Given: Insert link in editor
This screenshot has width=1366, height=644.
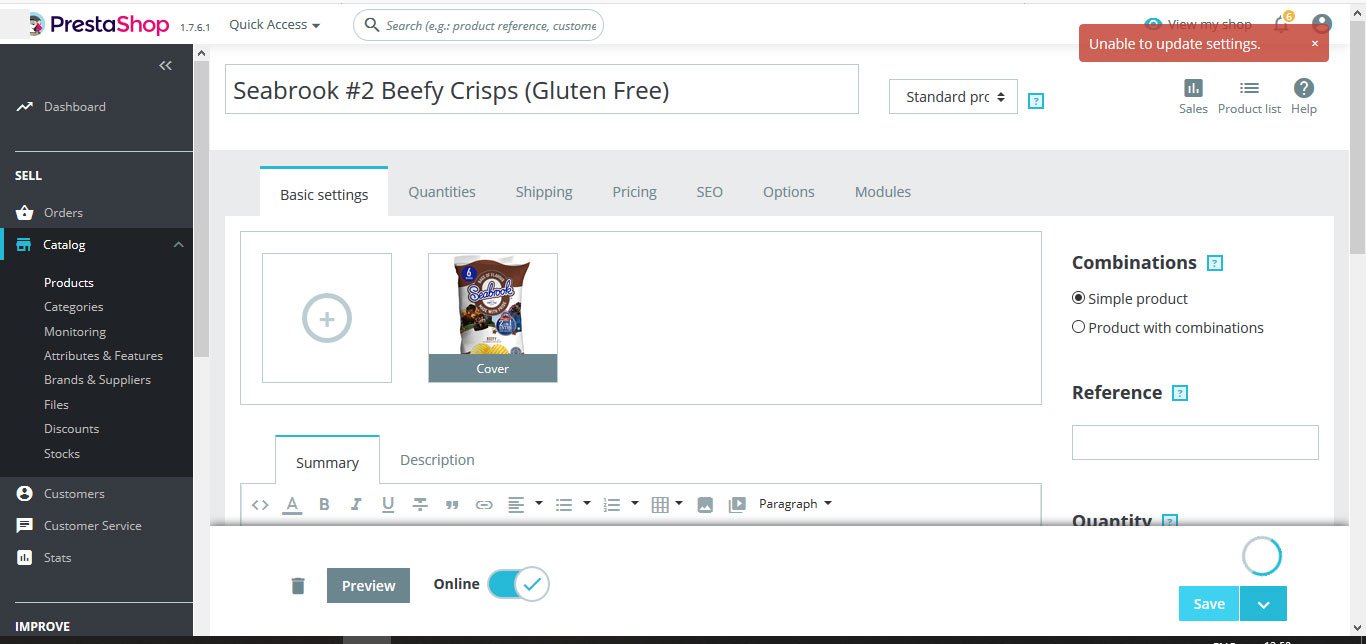Looking at the screenshot, I should coord(484,505).
